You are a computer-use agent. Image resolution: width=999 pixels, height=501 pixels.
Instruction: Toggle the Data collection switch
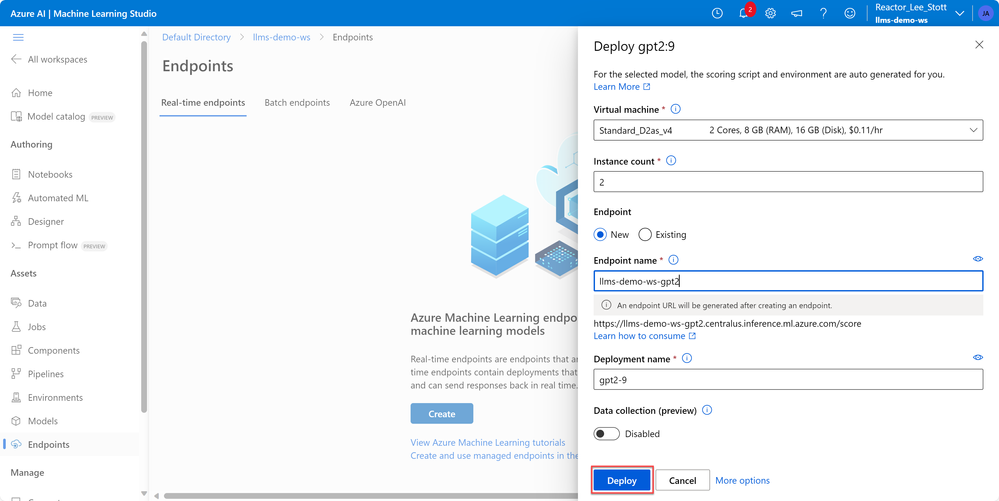607,434
